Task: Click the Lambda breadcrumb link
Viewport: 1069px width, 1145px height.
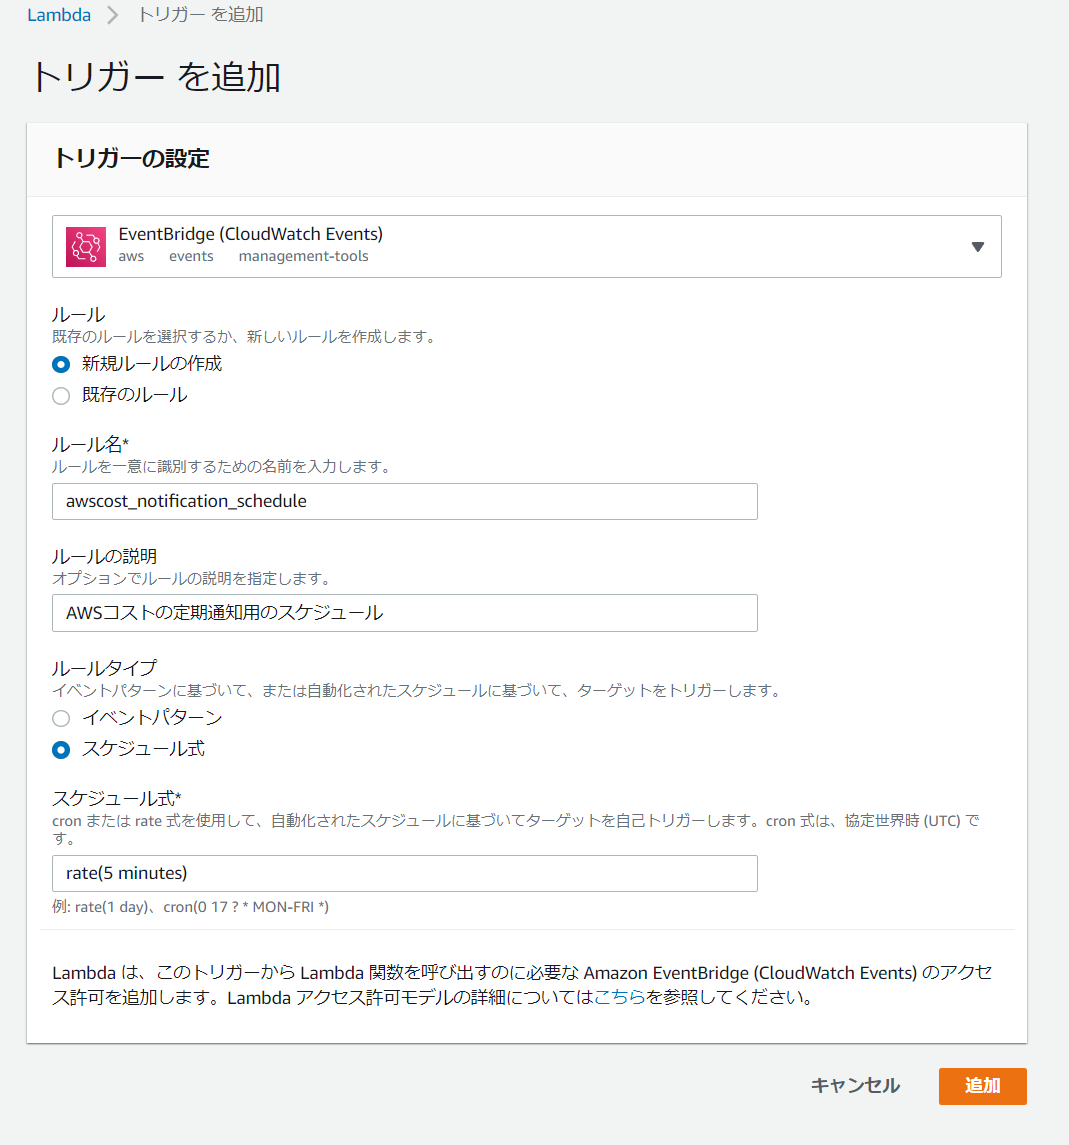Action: [x=59, y=15]
